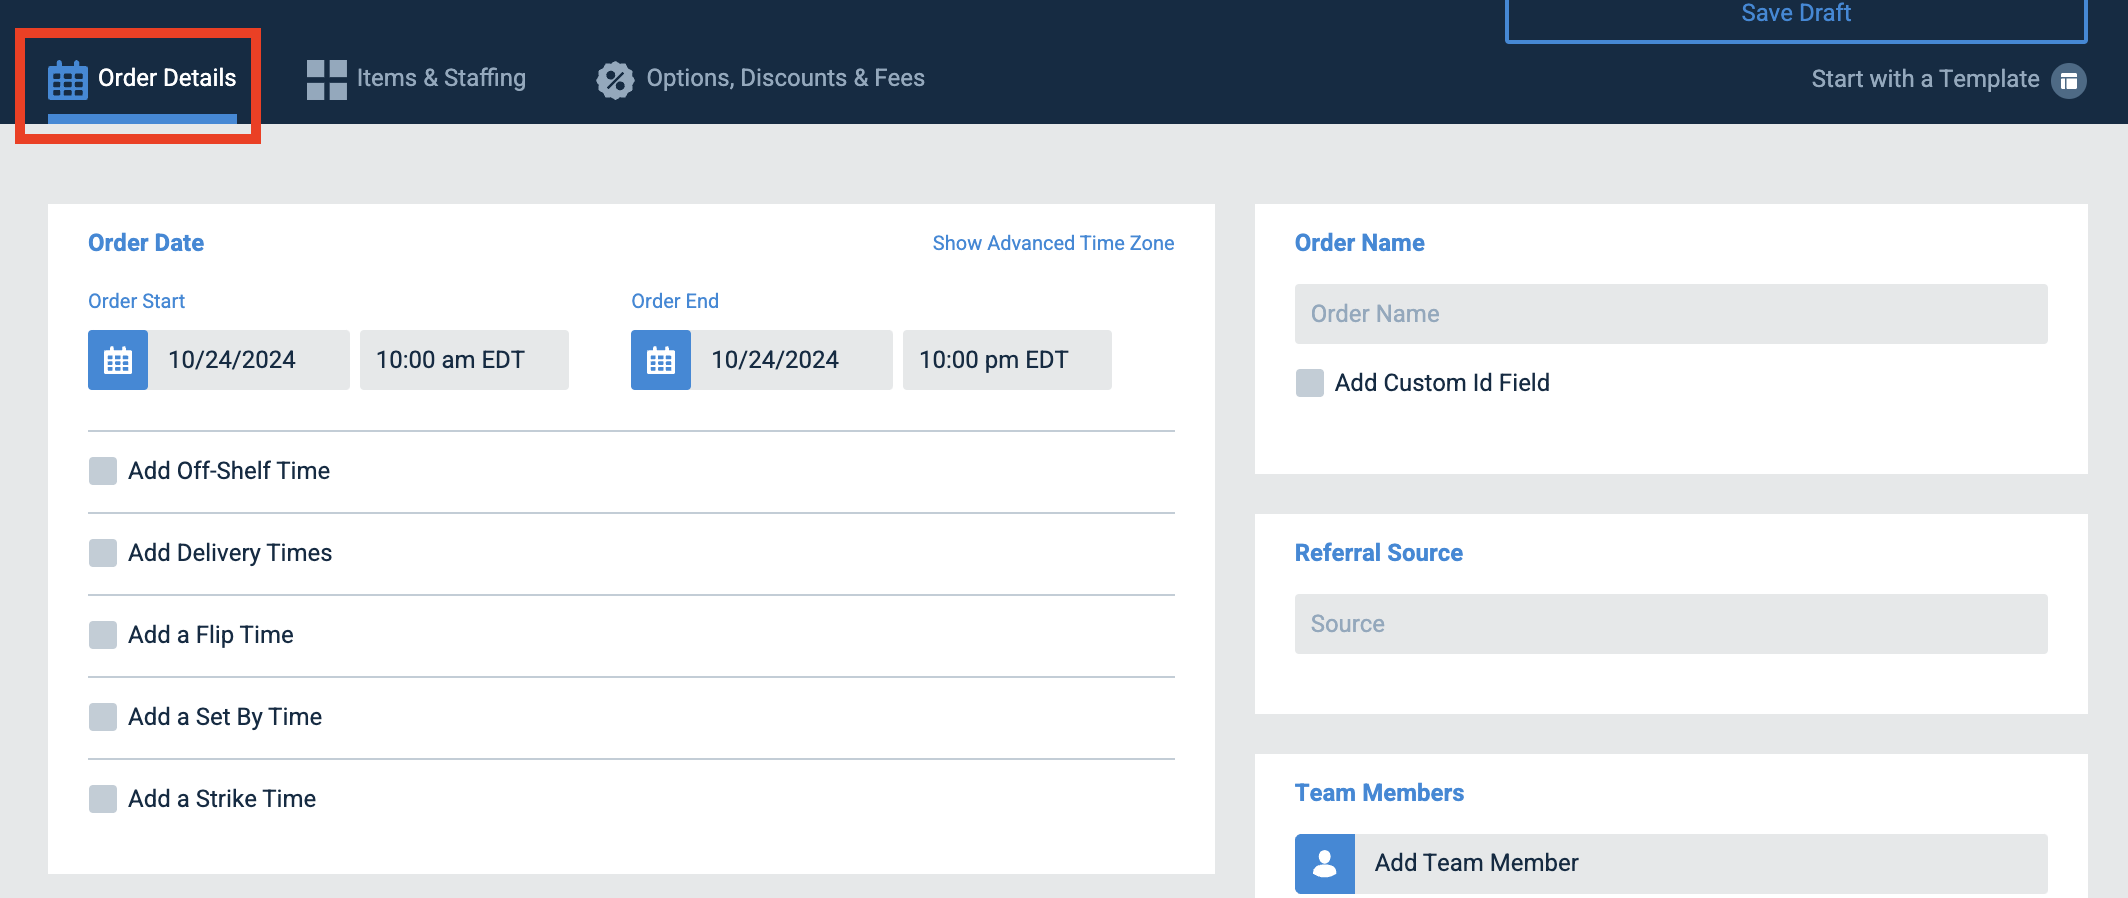This screenshot has width=2128, height=898.
Task: Click the Items & Staffing grid icon
Action: click(x=327, y=80)
